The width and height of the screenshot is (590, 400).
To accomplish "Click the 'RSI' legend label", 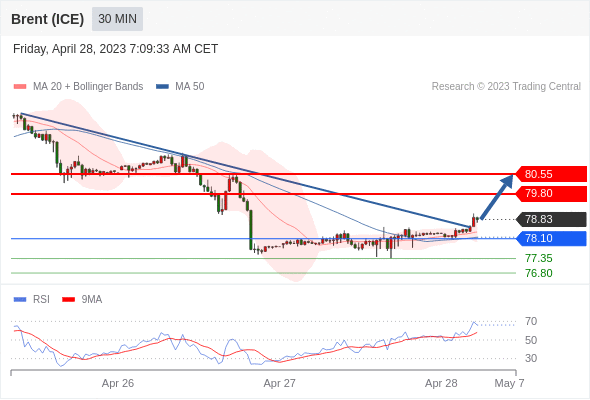I will coord(41,300).
